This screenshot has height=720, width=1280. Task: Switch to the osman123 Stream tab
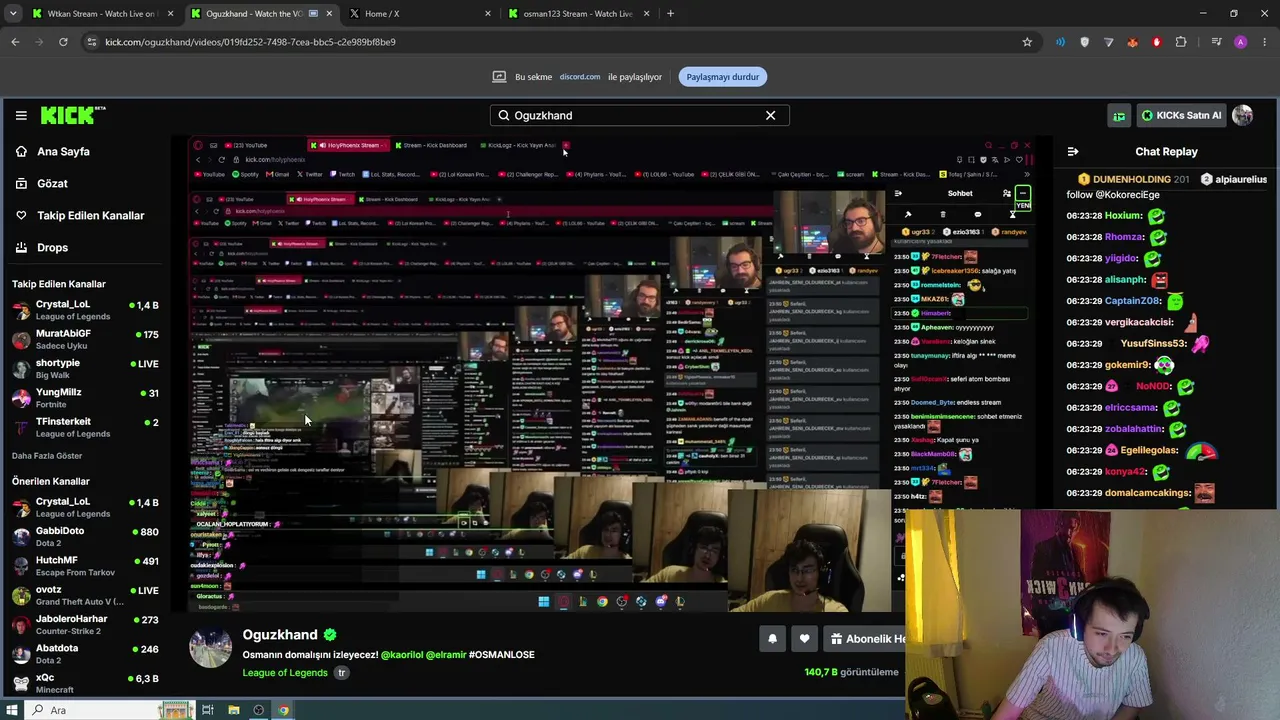pos(578,14)
